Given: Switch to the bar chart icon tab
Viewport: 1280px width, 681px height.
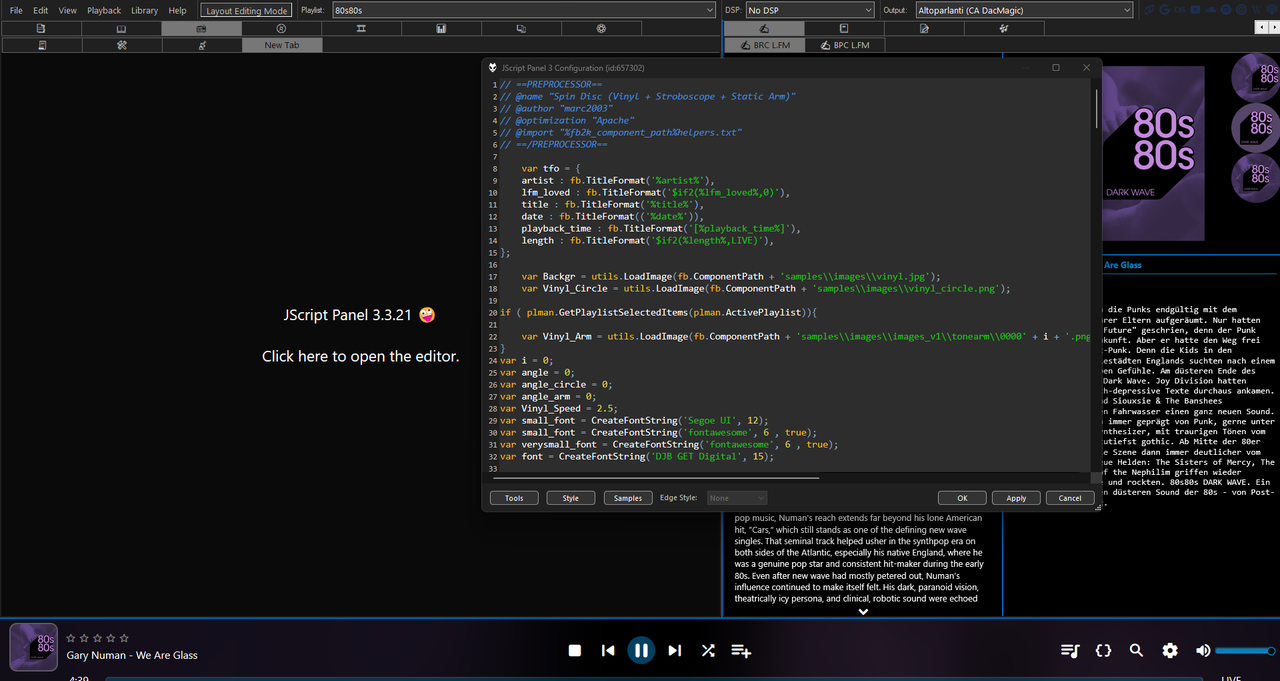Looking at the screenshot, I should coord(441,29).
